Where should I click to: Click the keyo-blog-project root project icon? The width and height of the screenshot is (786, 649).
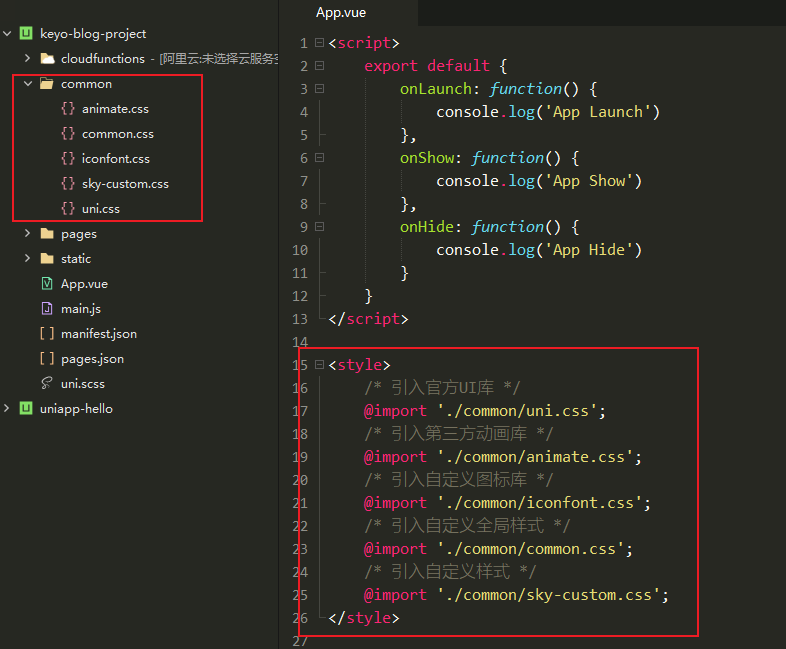(x=26, y=34)
